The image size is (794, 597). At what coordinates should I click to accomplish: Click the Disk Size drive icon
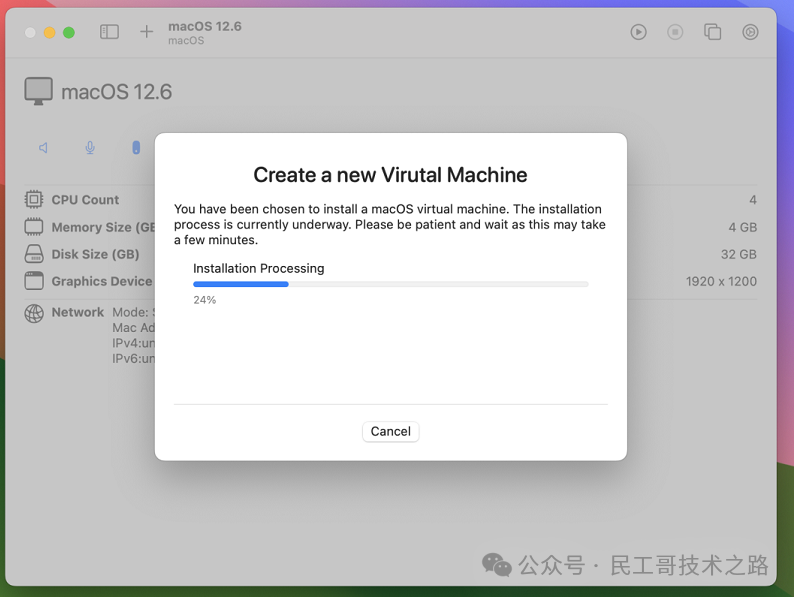[x=34, y=254]
